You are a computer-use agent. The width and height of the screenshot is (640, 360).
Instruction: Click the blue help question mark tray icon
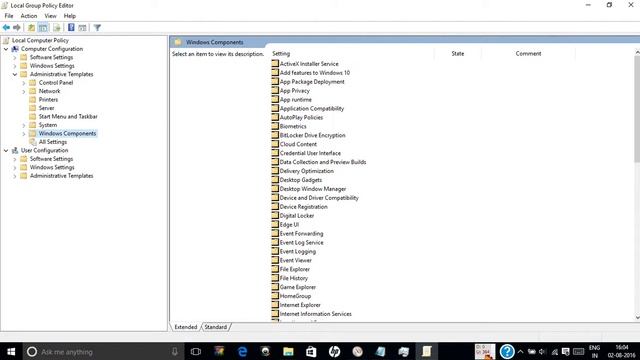click(x=507, y=351)
